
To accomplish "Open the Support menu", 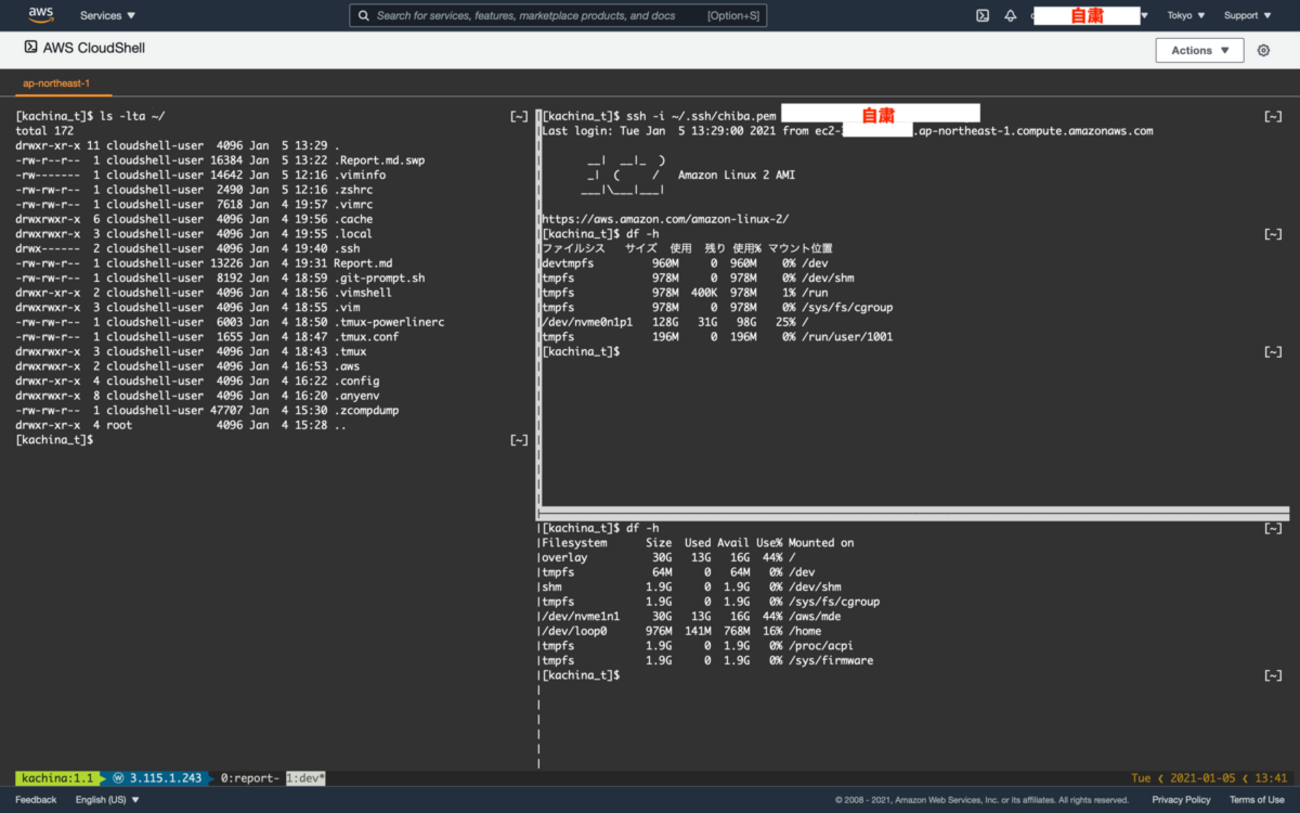I will (x=1247, y=16).
